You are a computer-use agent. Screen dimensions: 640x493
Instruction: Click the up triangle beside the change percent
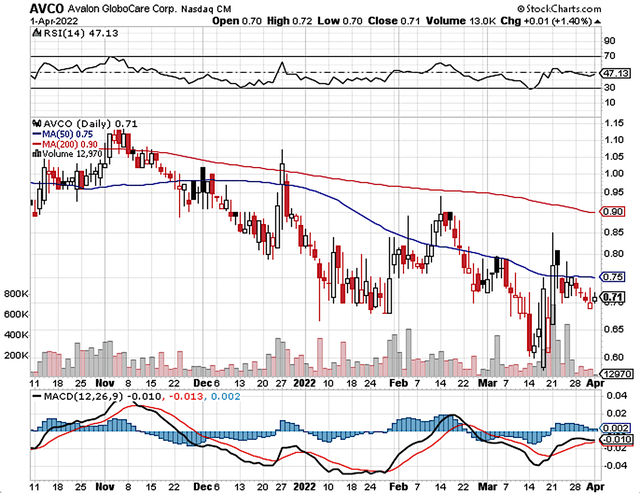pyautogui.click(x=598, y=21)
